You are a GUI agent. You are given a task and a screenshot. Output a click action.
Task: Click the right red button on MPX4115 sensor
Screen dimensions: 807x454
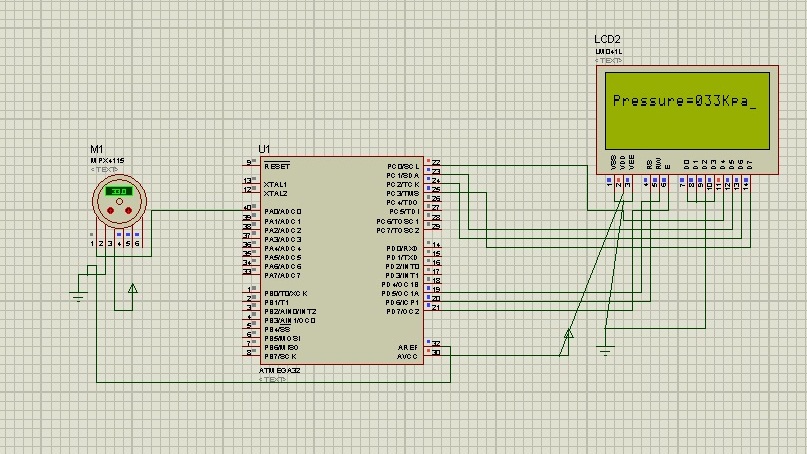coord(129,211)
